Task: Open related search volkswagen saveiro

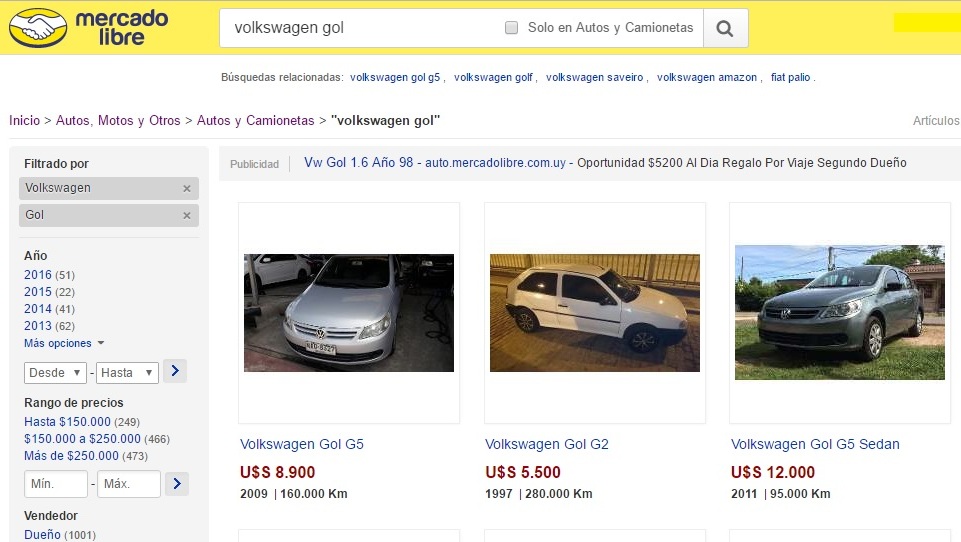Action: 594,77
